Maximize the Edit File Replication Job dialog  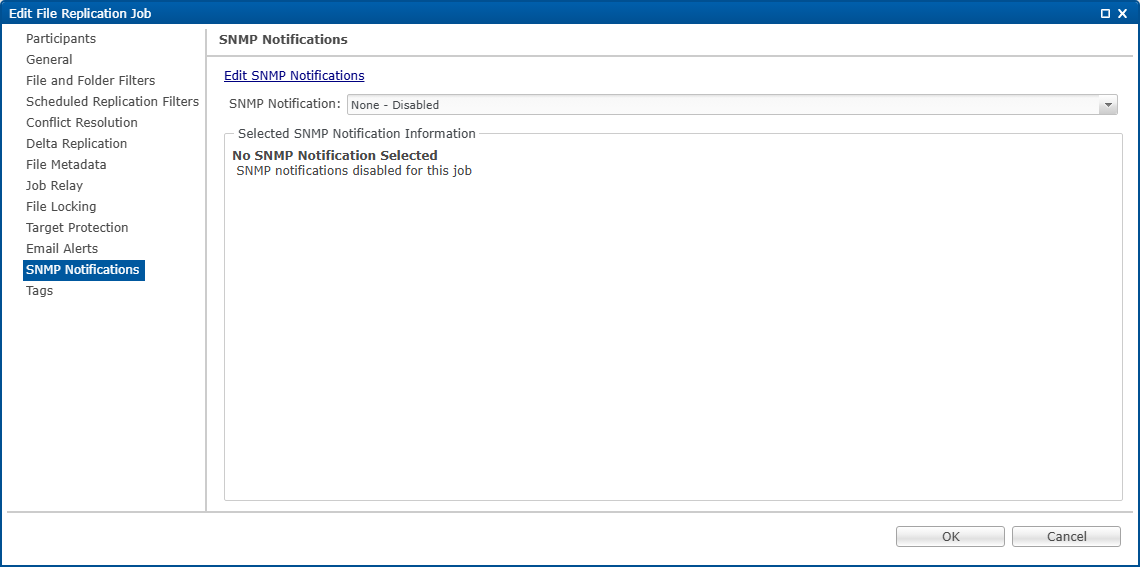[x=1105, y=13]
